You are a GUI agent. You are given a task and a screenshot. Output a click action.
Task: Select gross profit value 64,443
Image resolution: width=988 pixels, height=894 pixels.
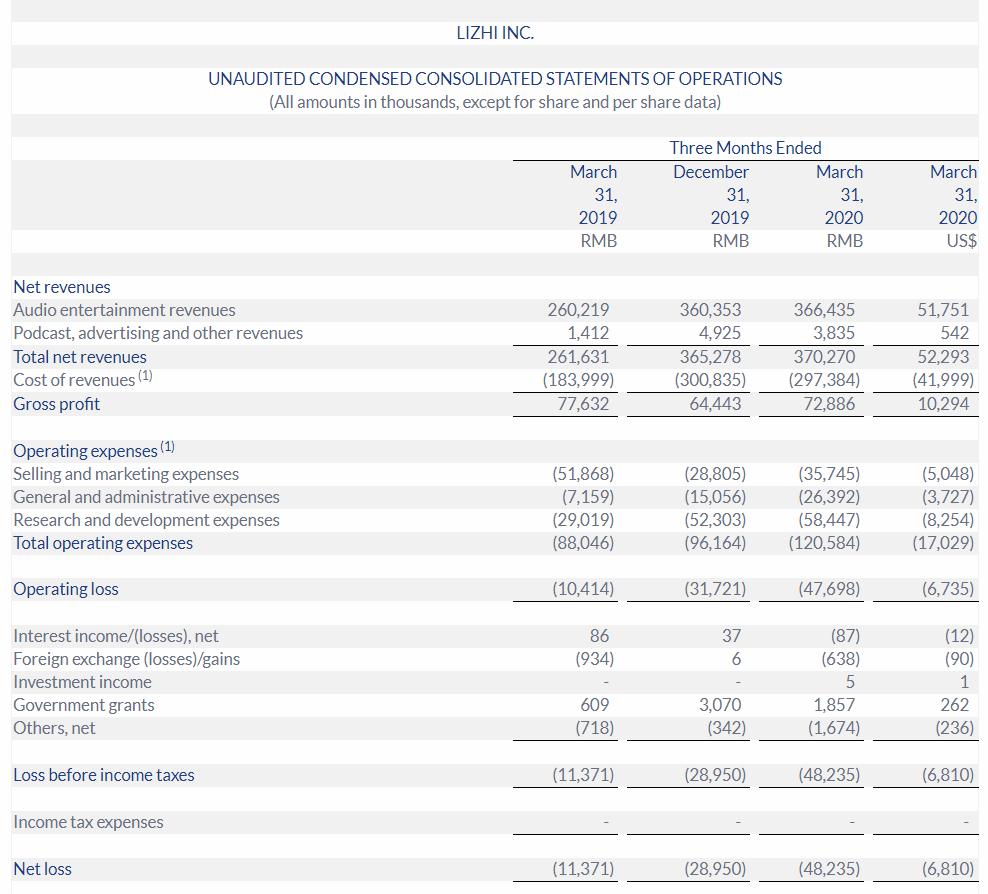tap(715, 404)
